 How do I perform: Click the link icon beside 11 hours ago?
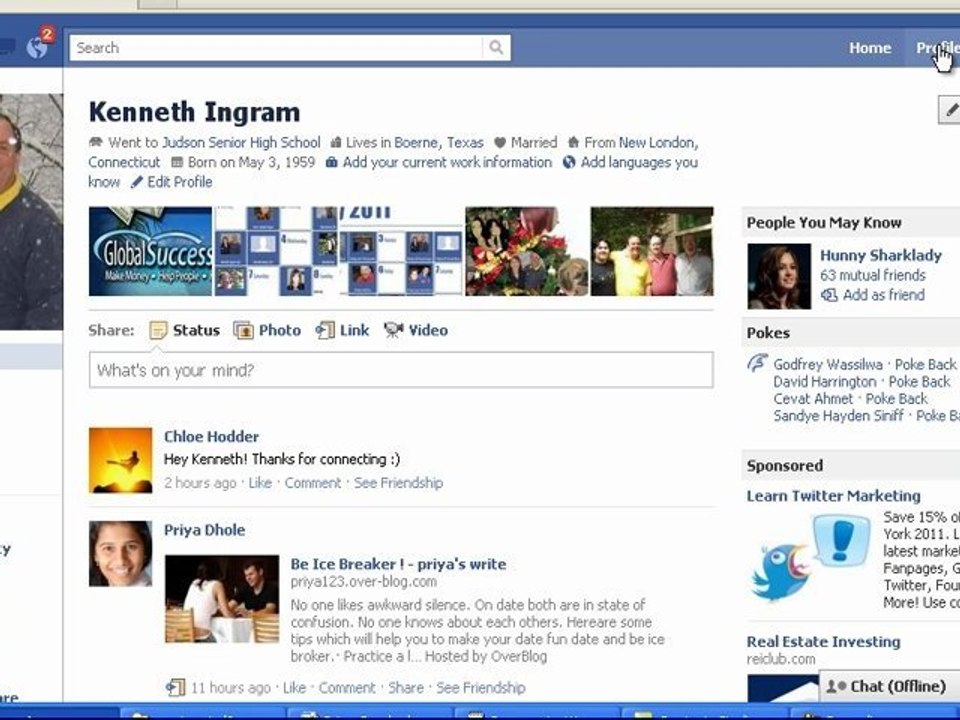175,688
